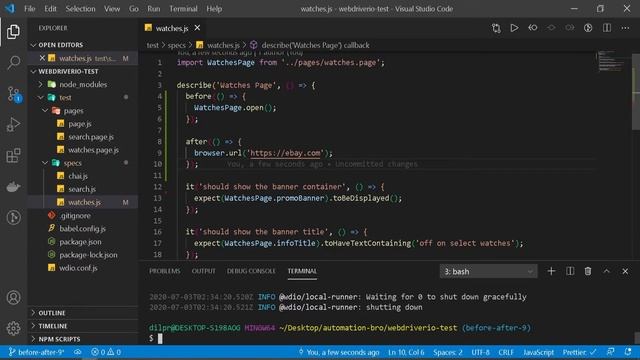Maximize the terminal panel size
640x360 pixels.
click(x=607, y=271)
